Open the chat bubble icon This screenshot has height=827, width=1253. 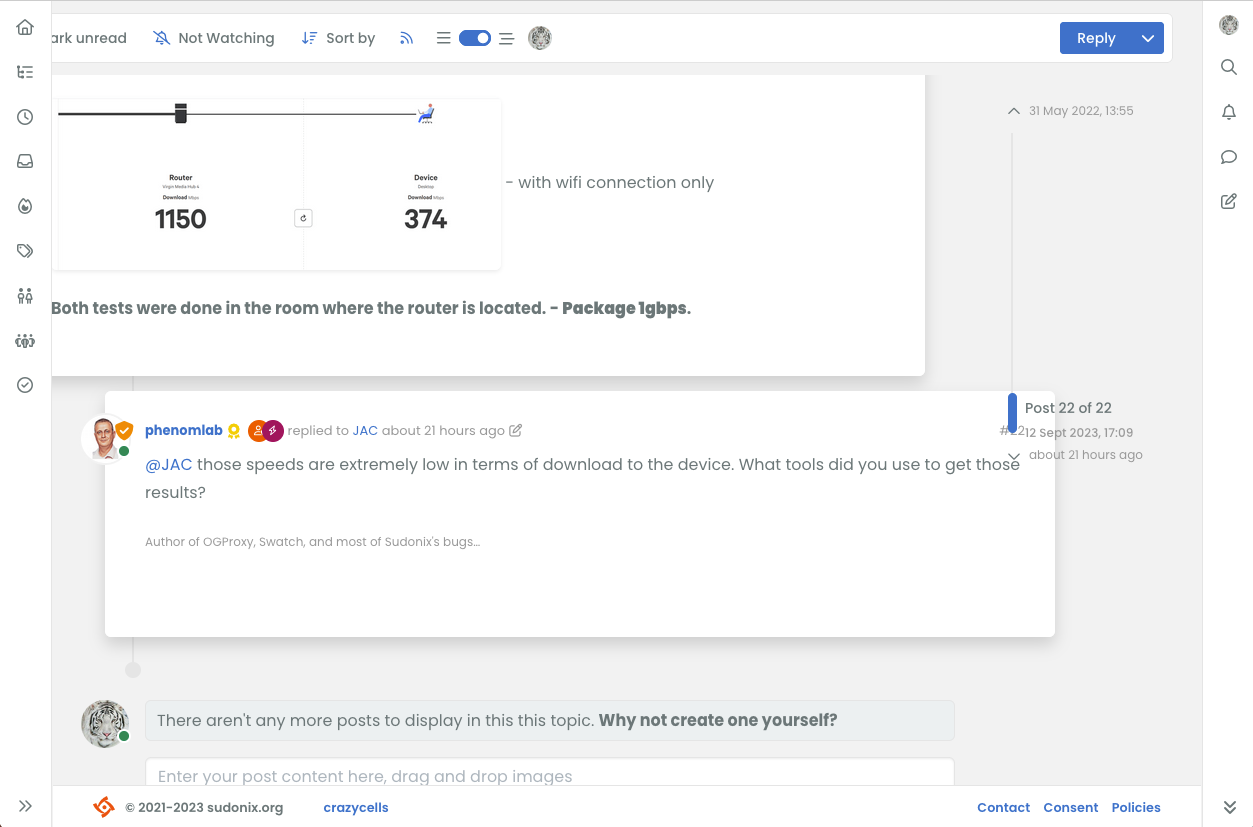tap(1229, 157)
